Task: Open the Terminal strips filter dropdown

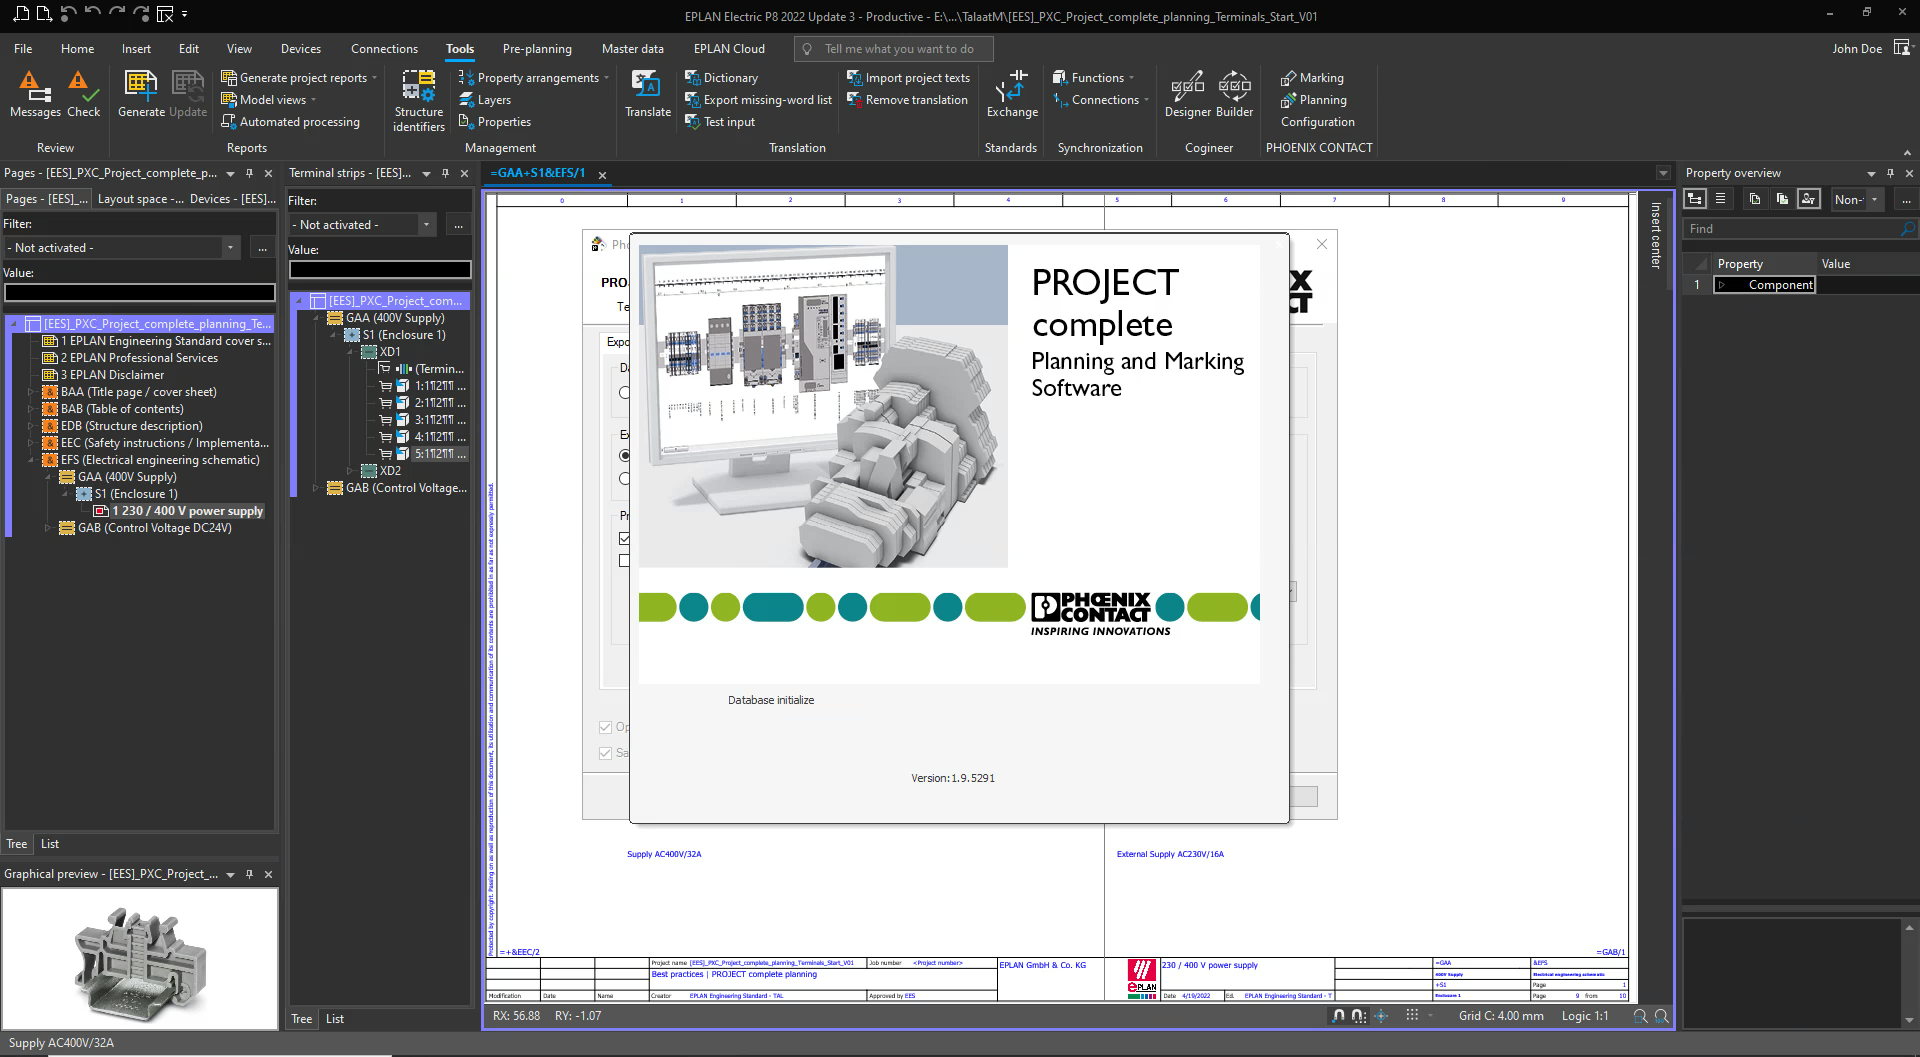Action: point(426,225)
